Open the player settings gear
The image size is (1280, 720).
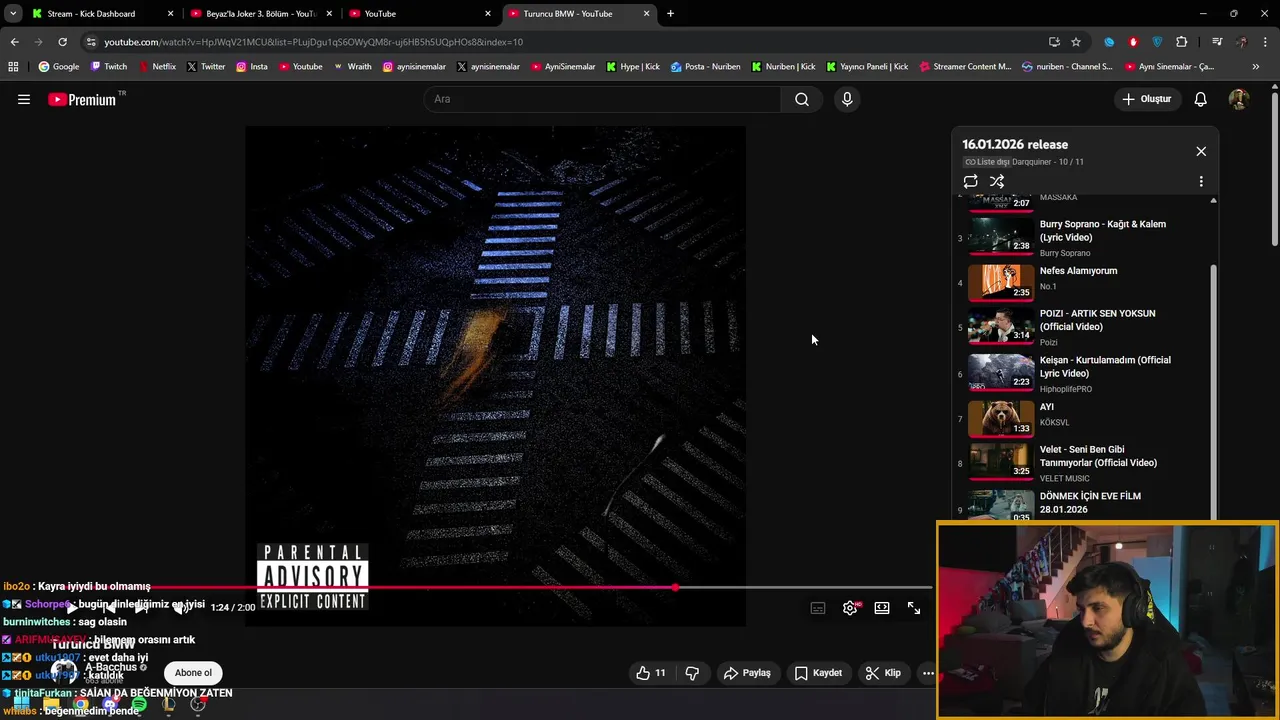pos(850,608)
